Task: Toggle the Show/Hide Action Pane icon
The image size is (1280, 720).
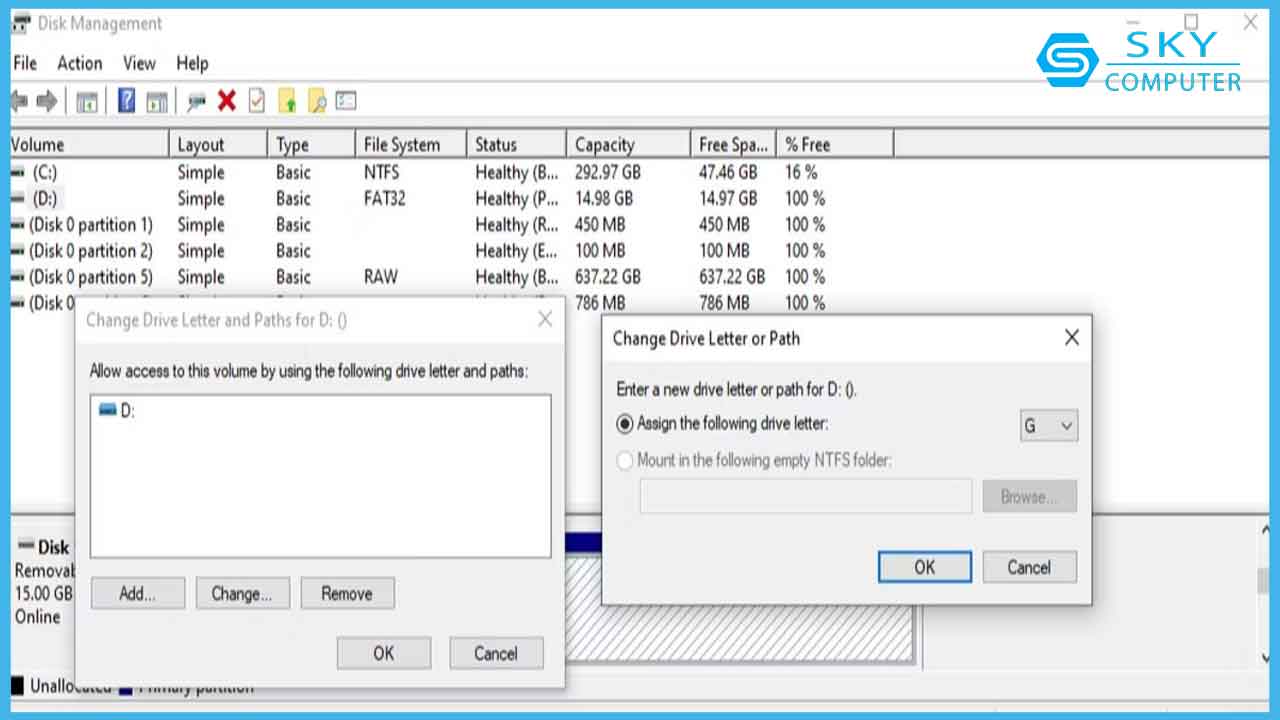Action: coord(156,101)
